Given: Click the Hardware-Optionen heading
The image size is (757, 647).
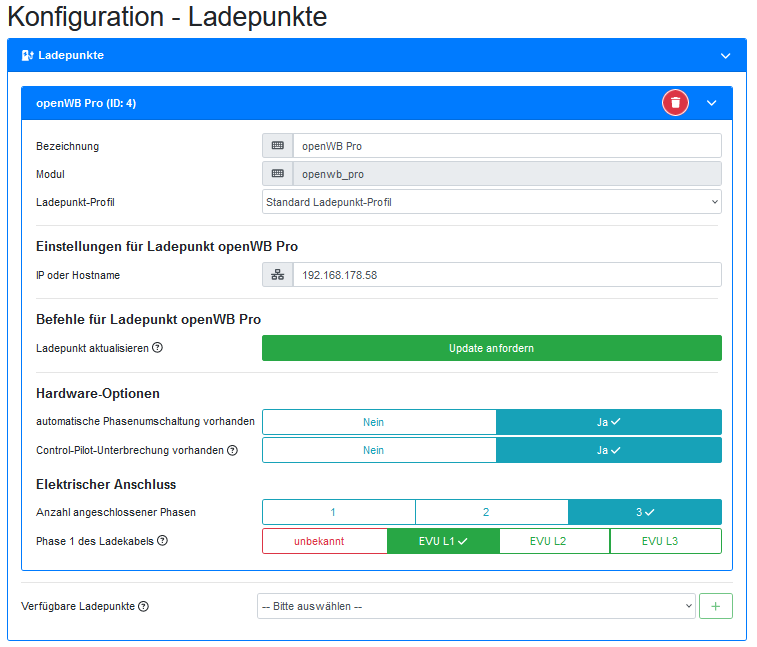Looking at the screenshot, I should coord(98,394).
